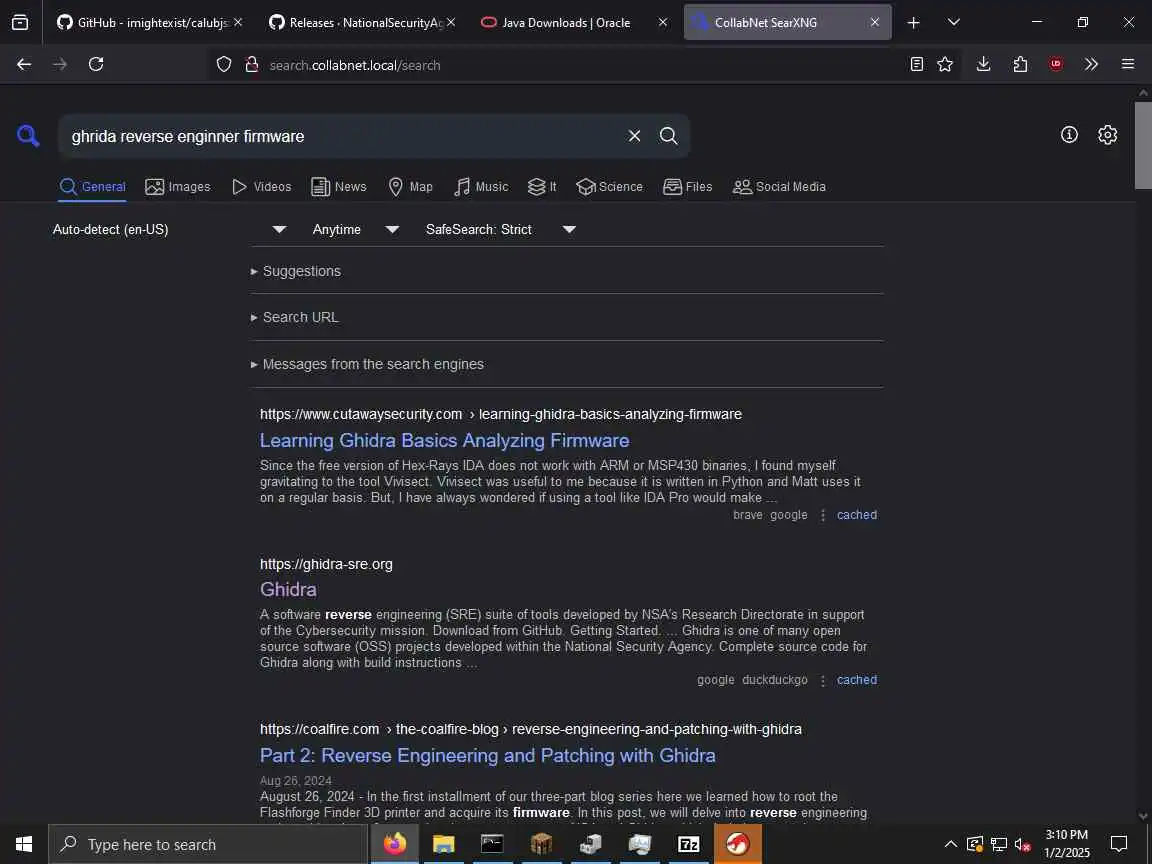Viewport: 1152px width, 864px height.
Task: List all tabs dropdown arrow
Action: (x=954, y=23)
